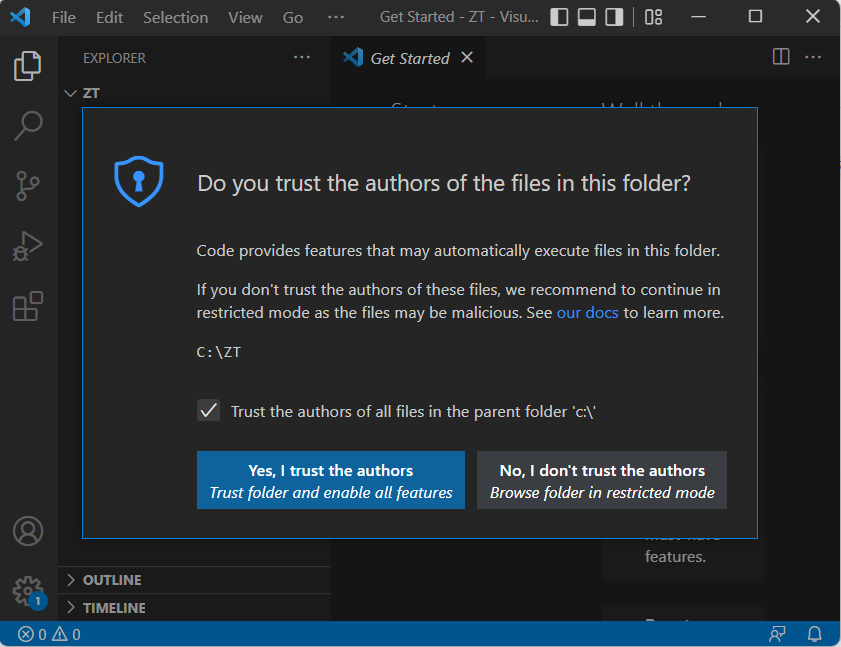Open the File menu

[x=64, y=18]
